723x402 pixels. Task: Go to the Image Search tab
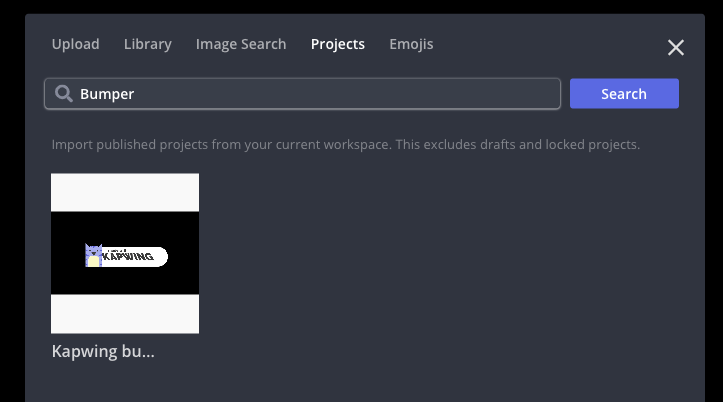240,44
